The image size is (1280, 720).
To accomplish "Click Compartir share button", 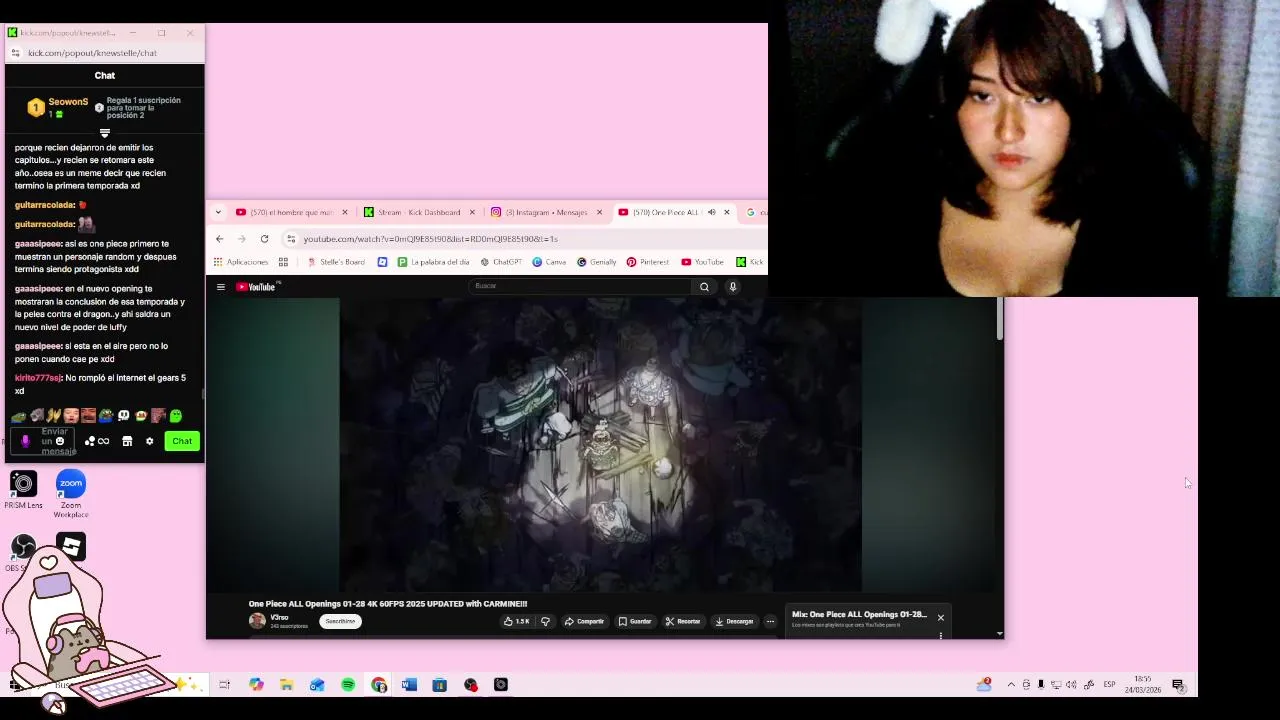I will click(584, 621).
